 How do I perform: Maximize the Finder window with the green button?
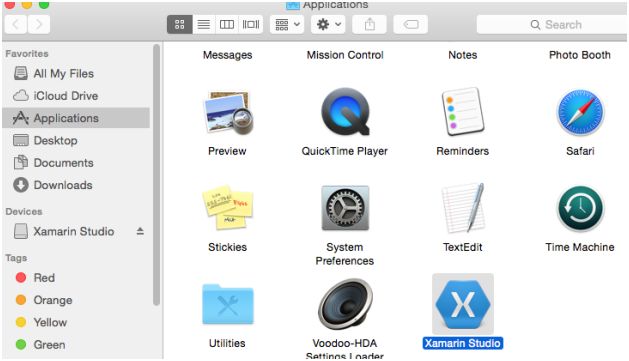[44, 5]
